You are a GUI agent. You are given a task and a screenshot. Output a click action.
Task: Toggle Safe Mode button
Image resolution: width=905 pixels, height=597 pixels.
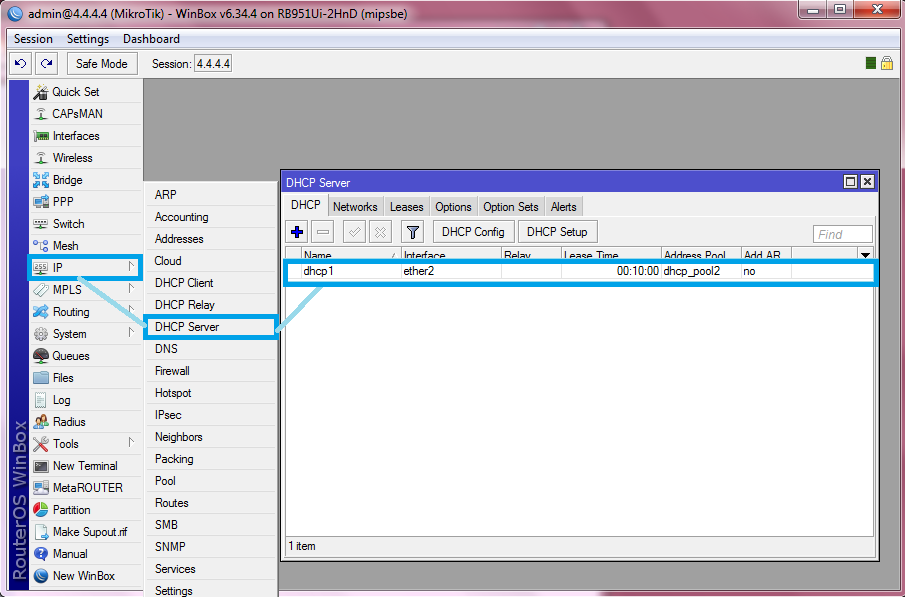pos(102,64)
